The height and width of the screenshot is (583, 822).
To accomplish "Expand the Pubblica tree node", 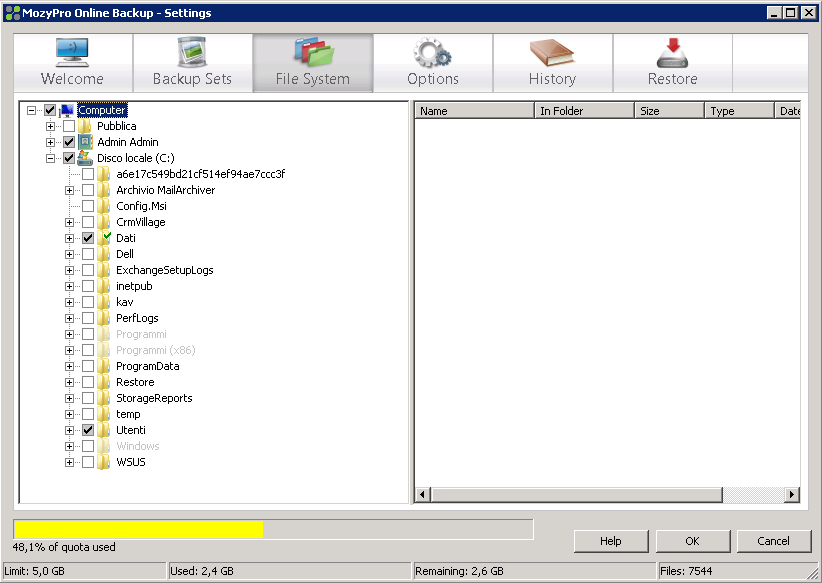I will click(50, 126).
